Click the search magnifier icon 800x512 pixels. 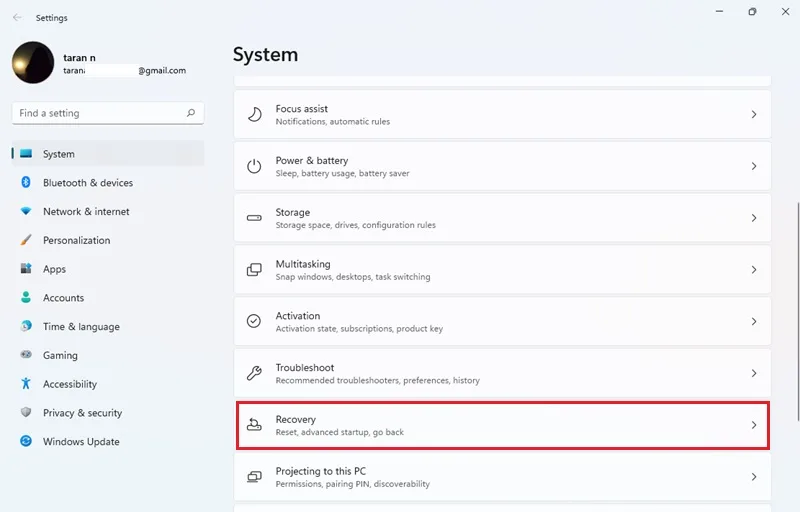(x=191, y=113)
